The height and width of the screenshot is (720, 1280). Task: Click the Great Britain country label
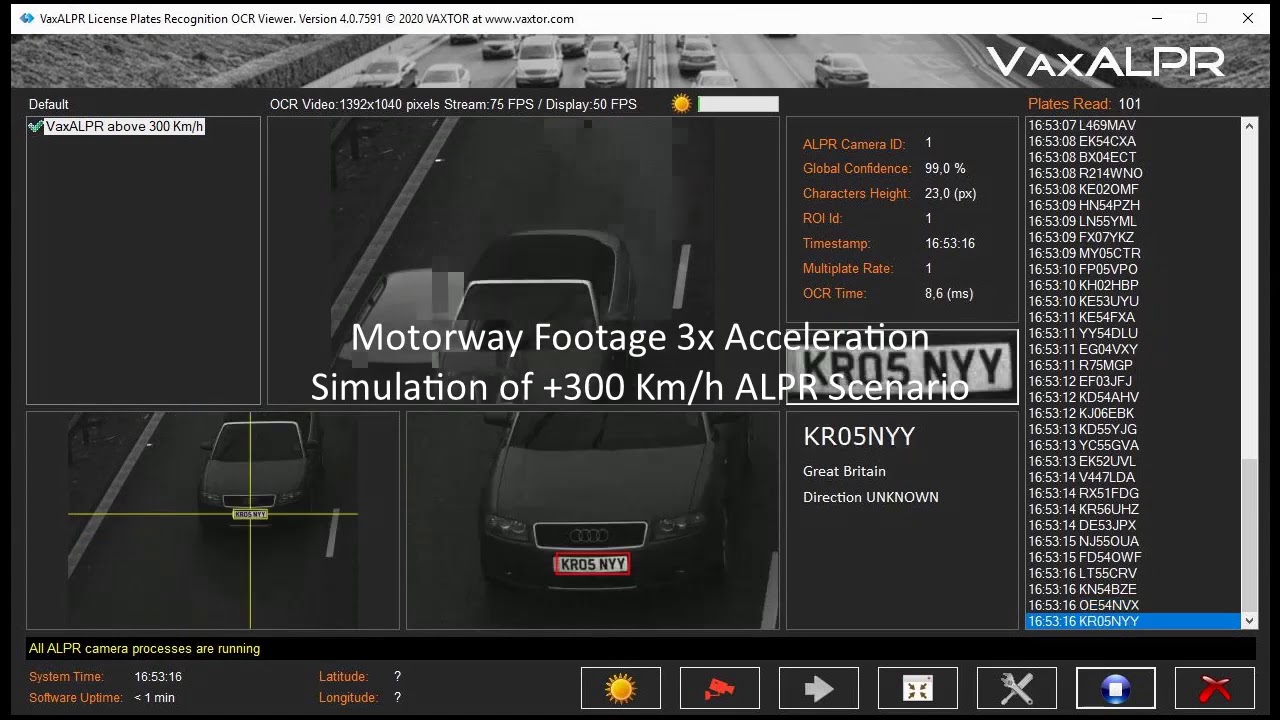844,471
